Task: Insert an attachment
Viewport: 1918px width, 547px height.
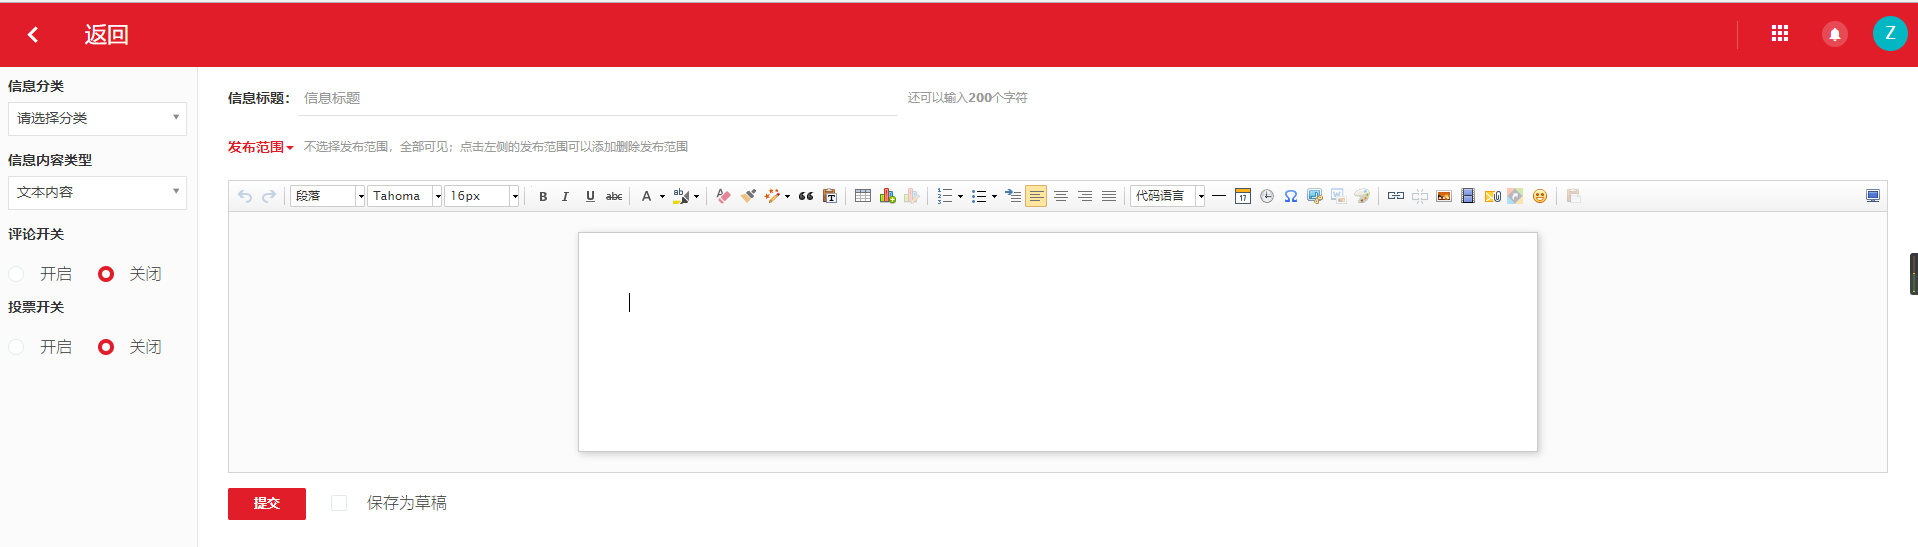Action: (x=1492, y=196)
